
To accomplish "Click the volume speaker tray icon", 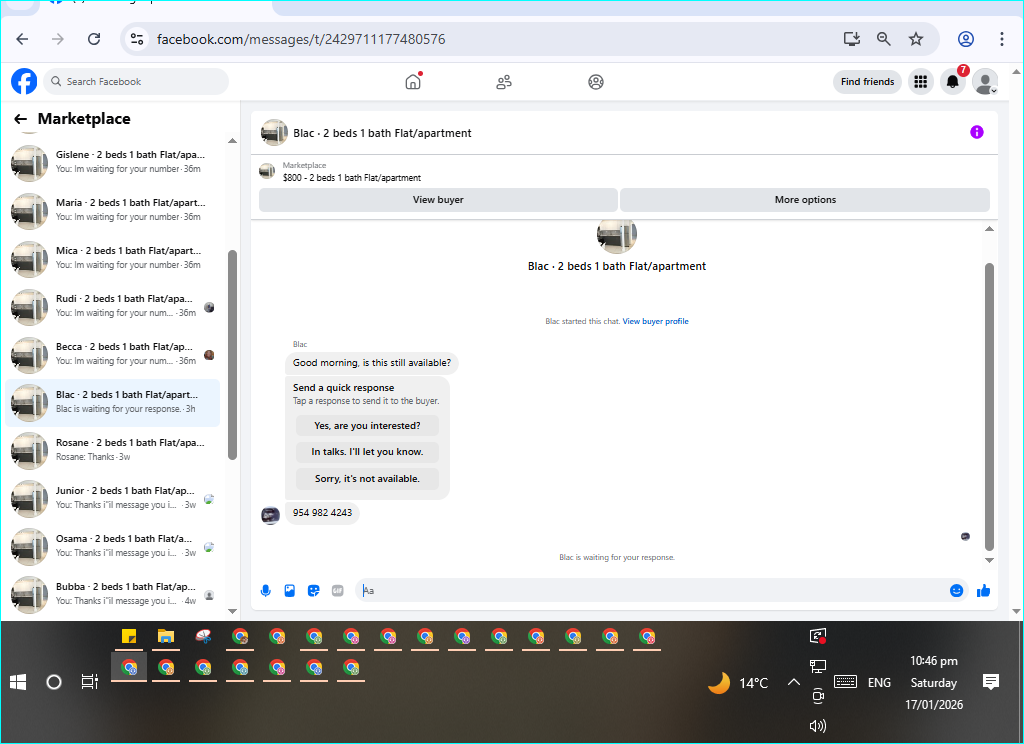I will click(x=818, y=726).
